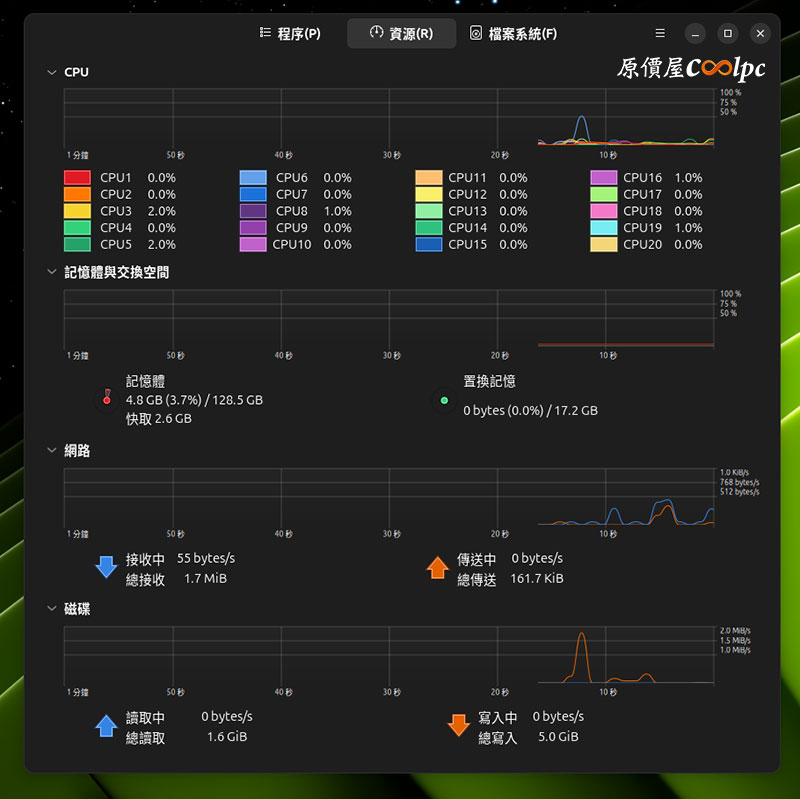
Task: Click the memory usage pie icon
Action: tap(107, 400)
